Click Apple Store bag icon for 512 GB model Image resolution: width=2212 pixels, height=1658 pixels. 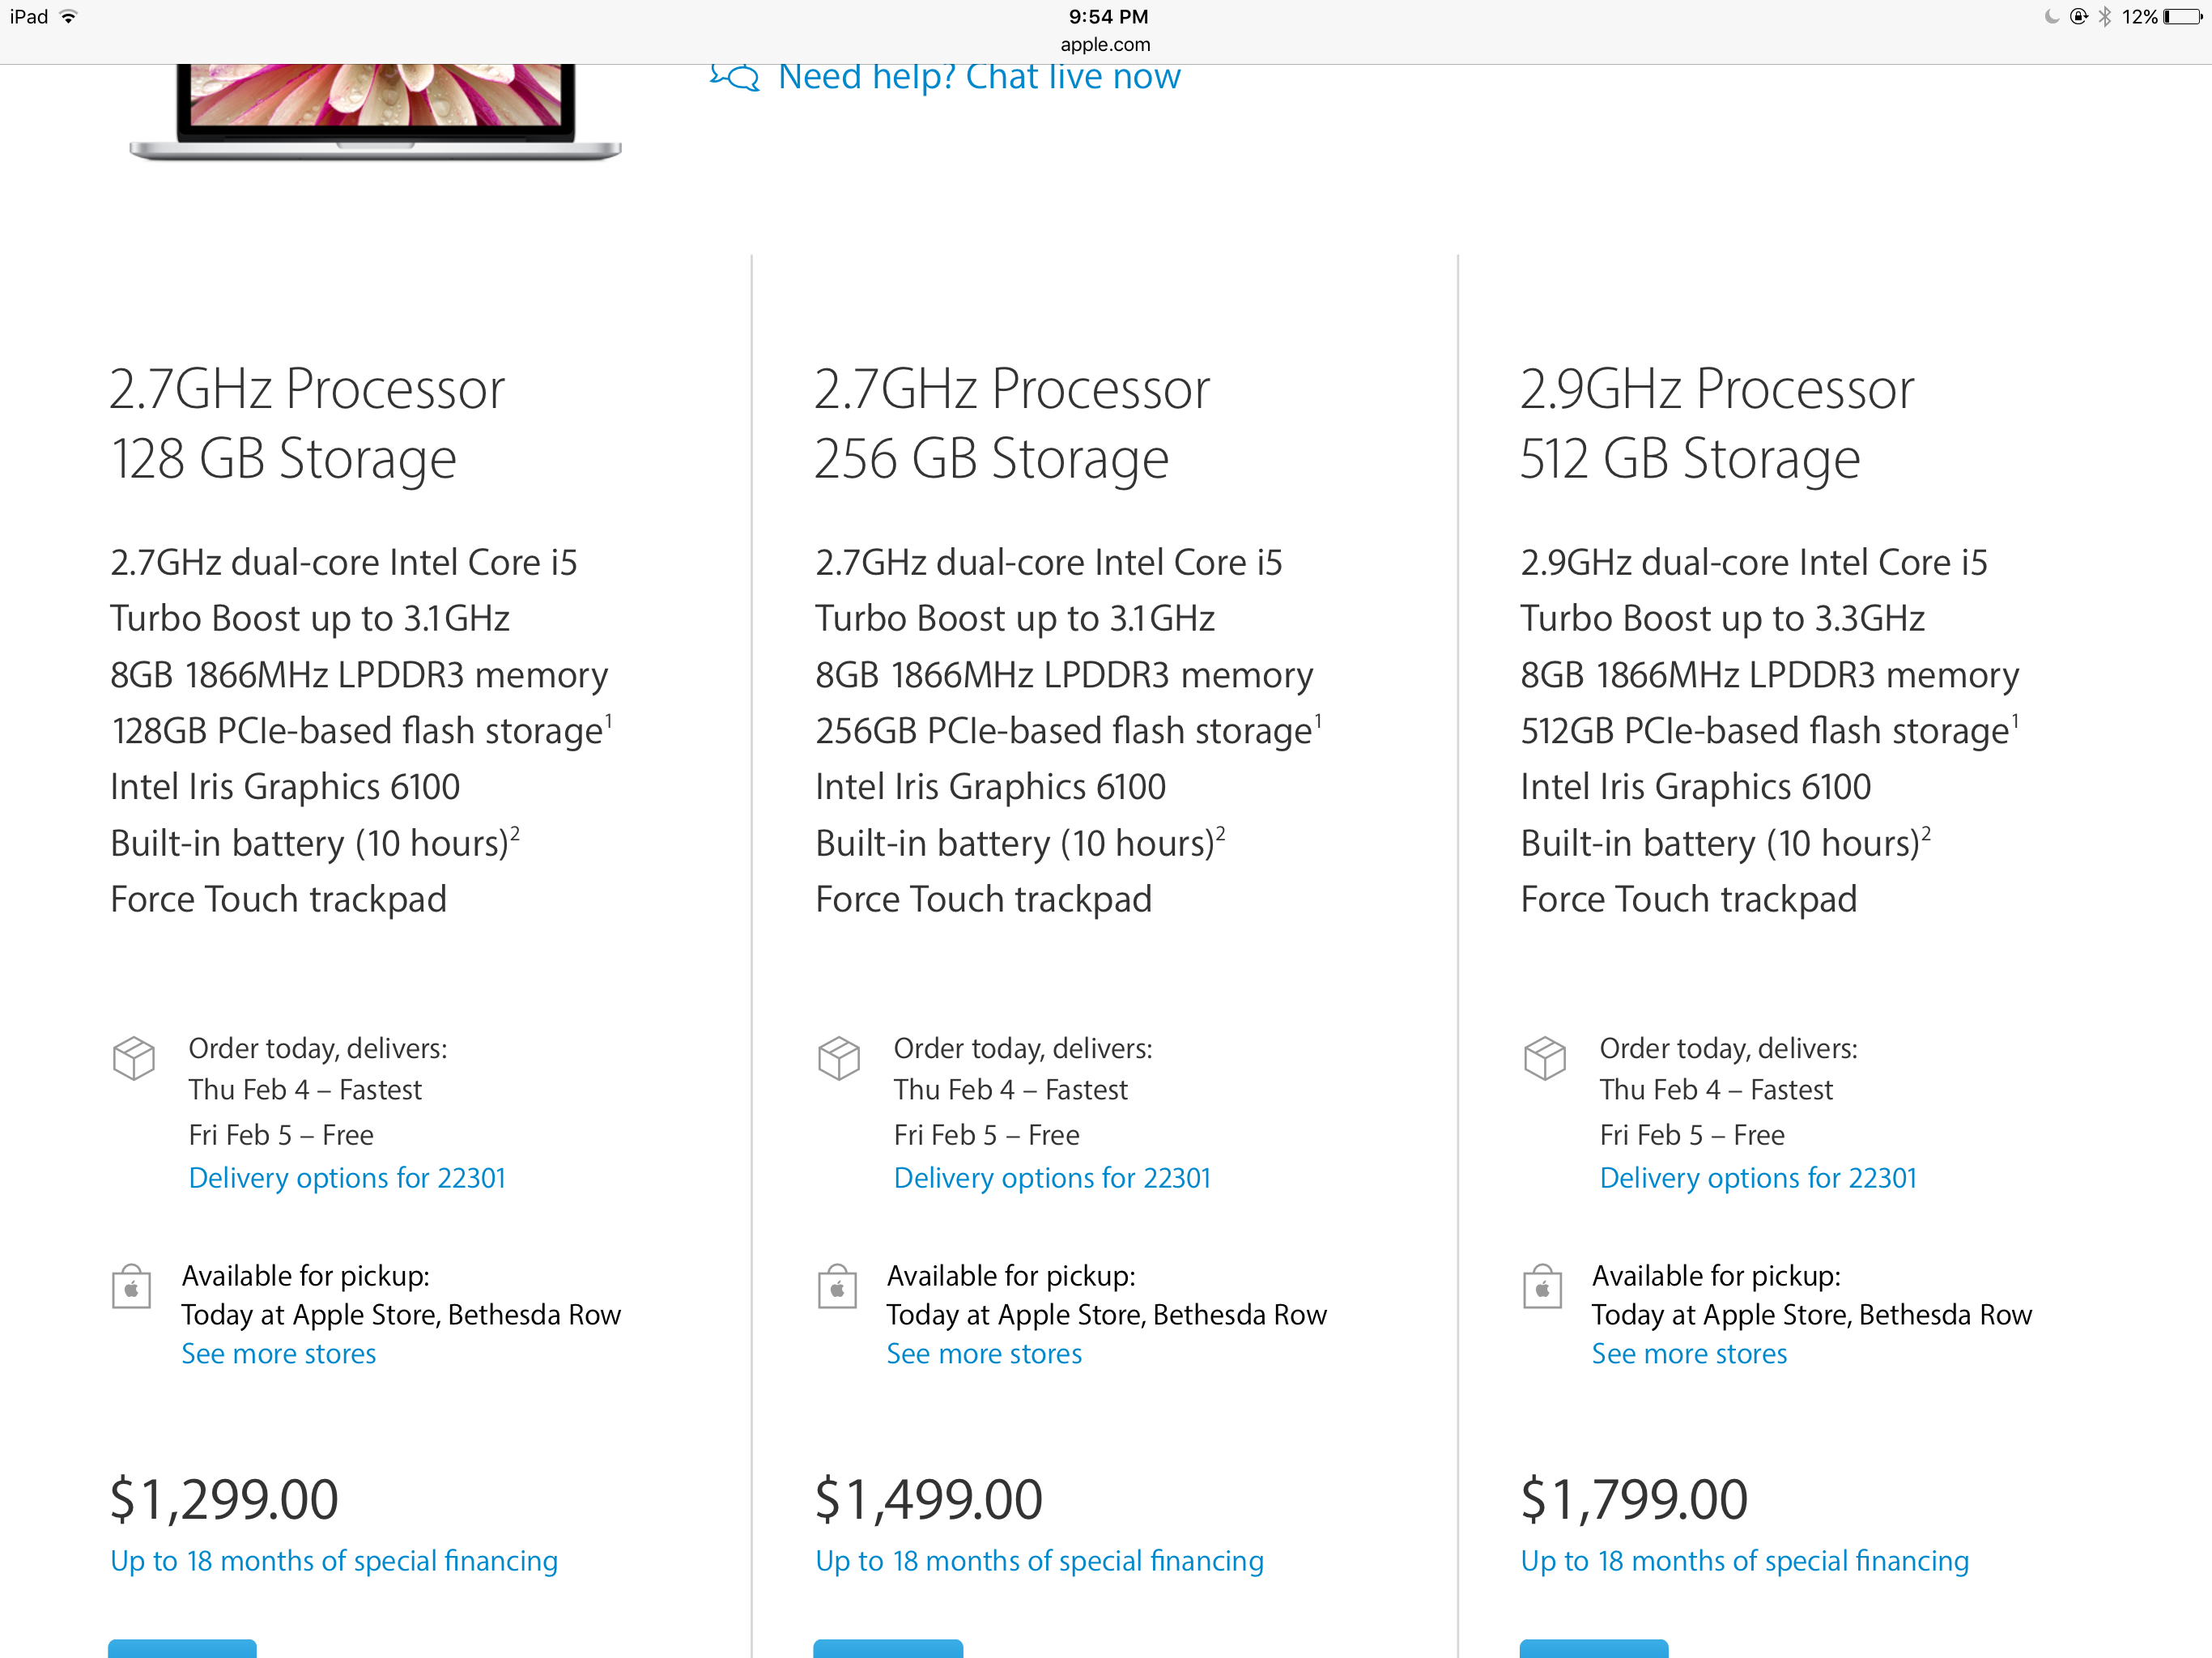tap(1542, 1288)
